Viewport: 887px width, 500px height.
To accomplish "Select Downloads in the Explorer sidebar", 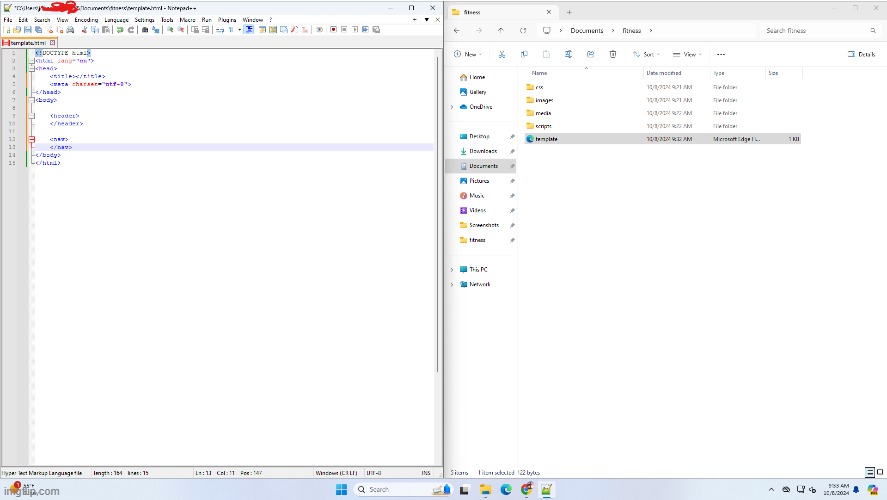I will tap(482, 151).
